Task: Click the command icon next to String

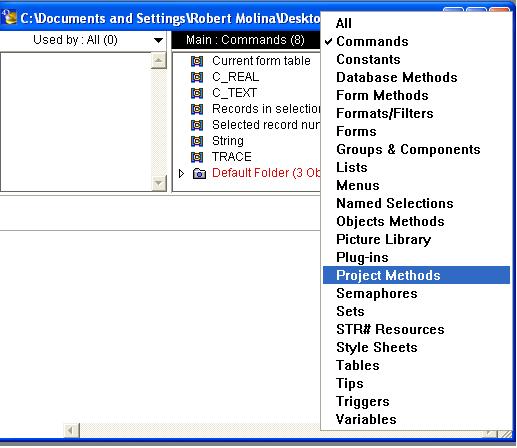Action: (197, 141)
